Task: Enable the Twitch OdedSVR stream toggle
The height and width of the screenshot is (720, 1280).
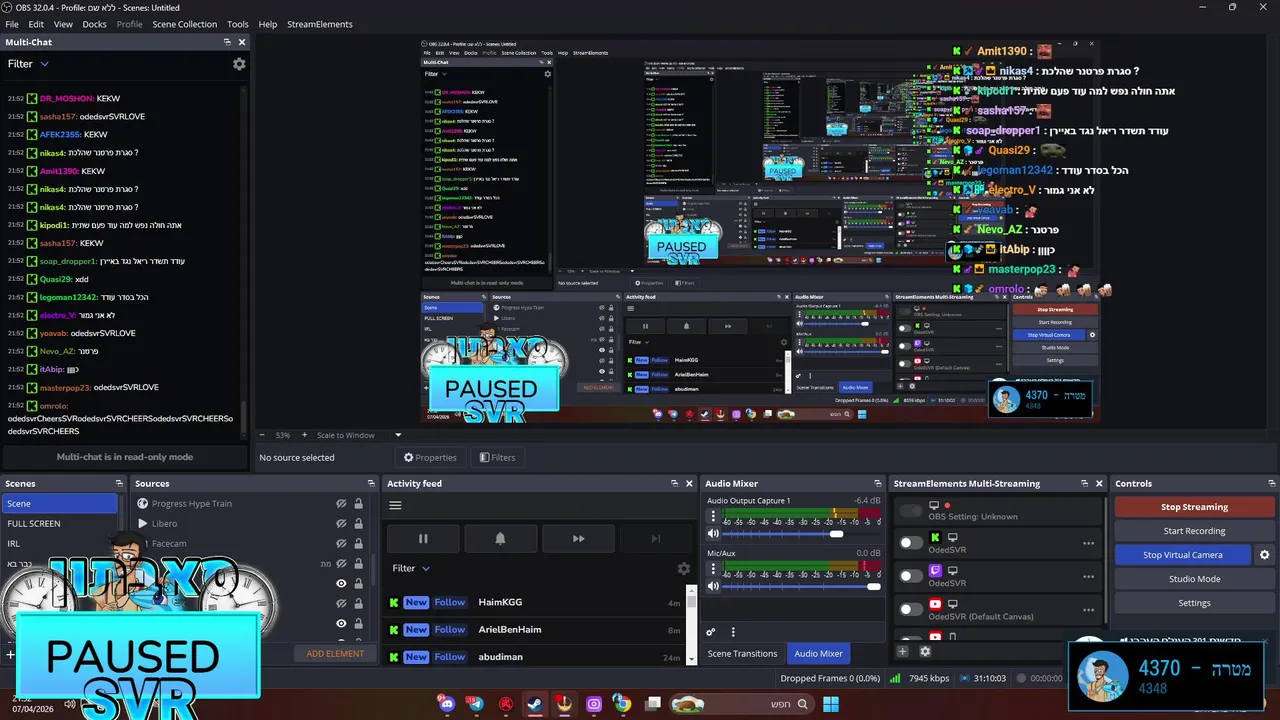Action: tap(911, 576)
